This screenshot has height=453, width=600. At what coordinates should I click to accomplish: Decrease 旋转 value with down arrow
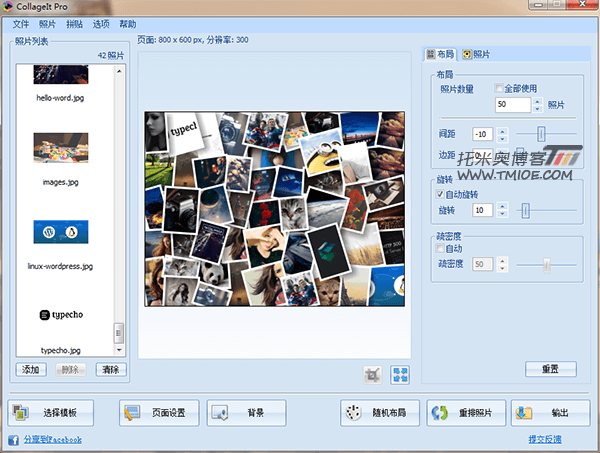[x=502, y=214]
